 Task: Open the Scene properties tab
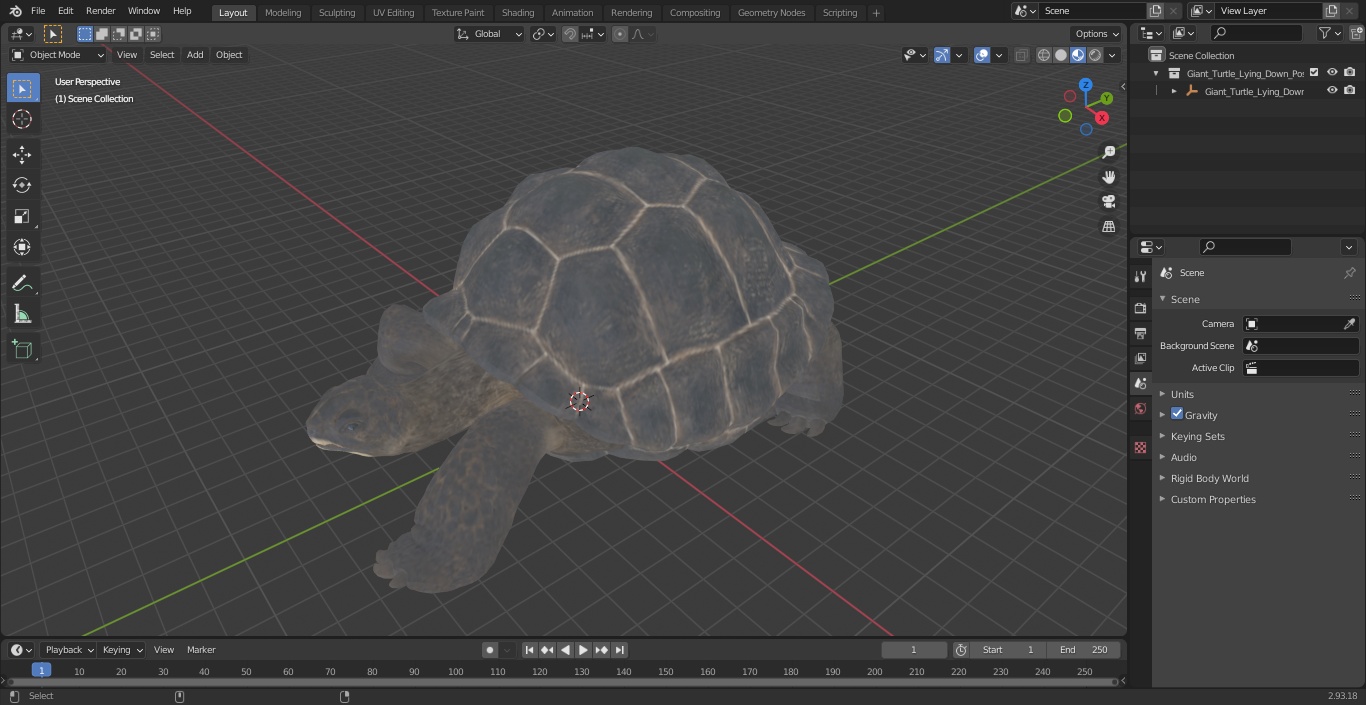pos(1140,383)
